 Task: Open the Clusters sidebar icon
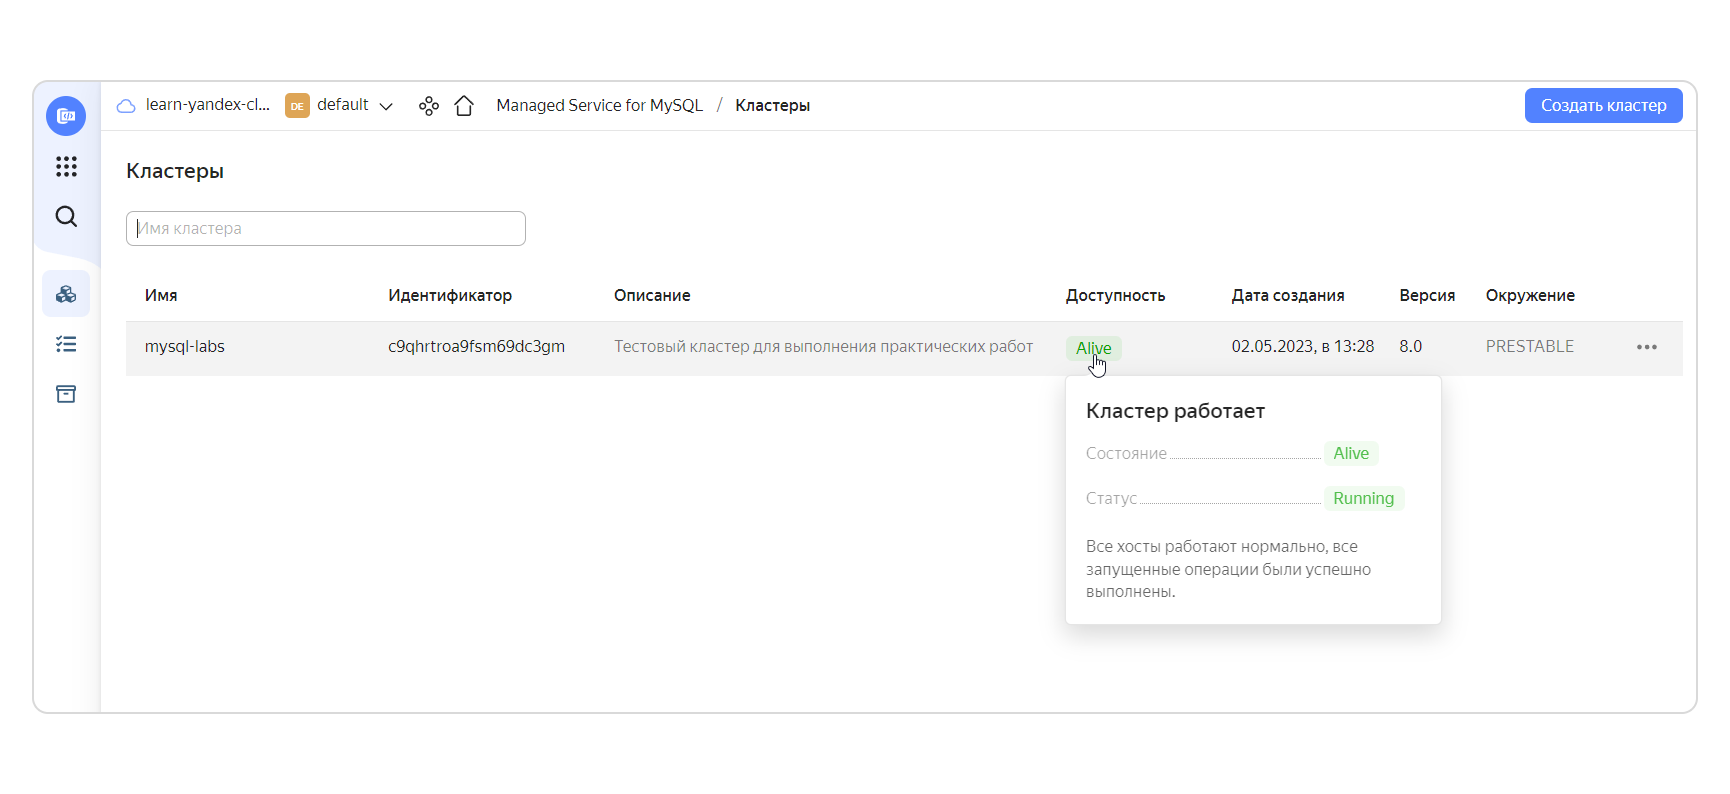(66, 294)
